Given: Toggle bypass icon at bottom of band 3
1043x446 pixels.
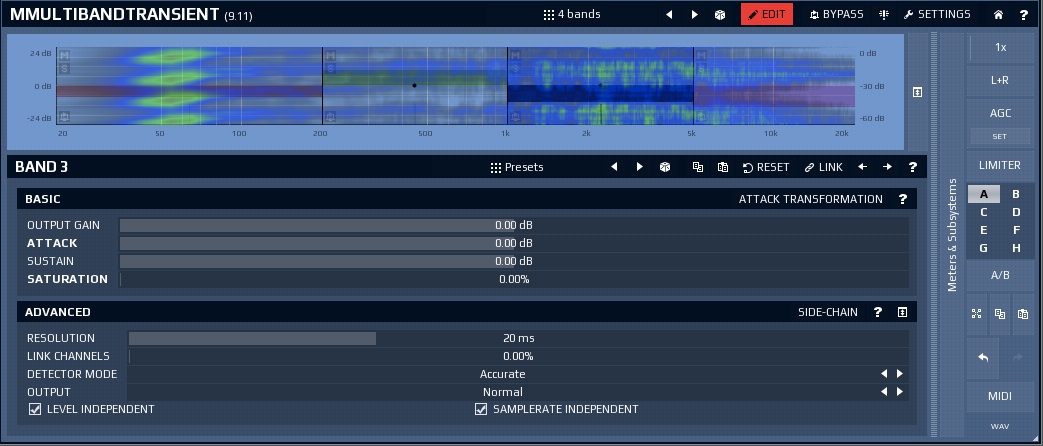Looking at the screenshot, I should [x=516, y=117].
